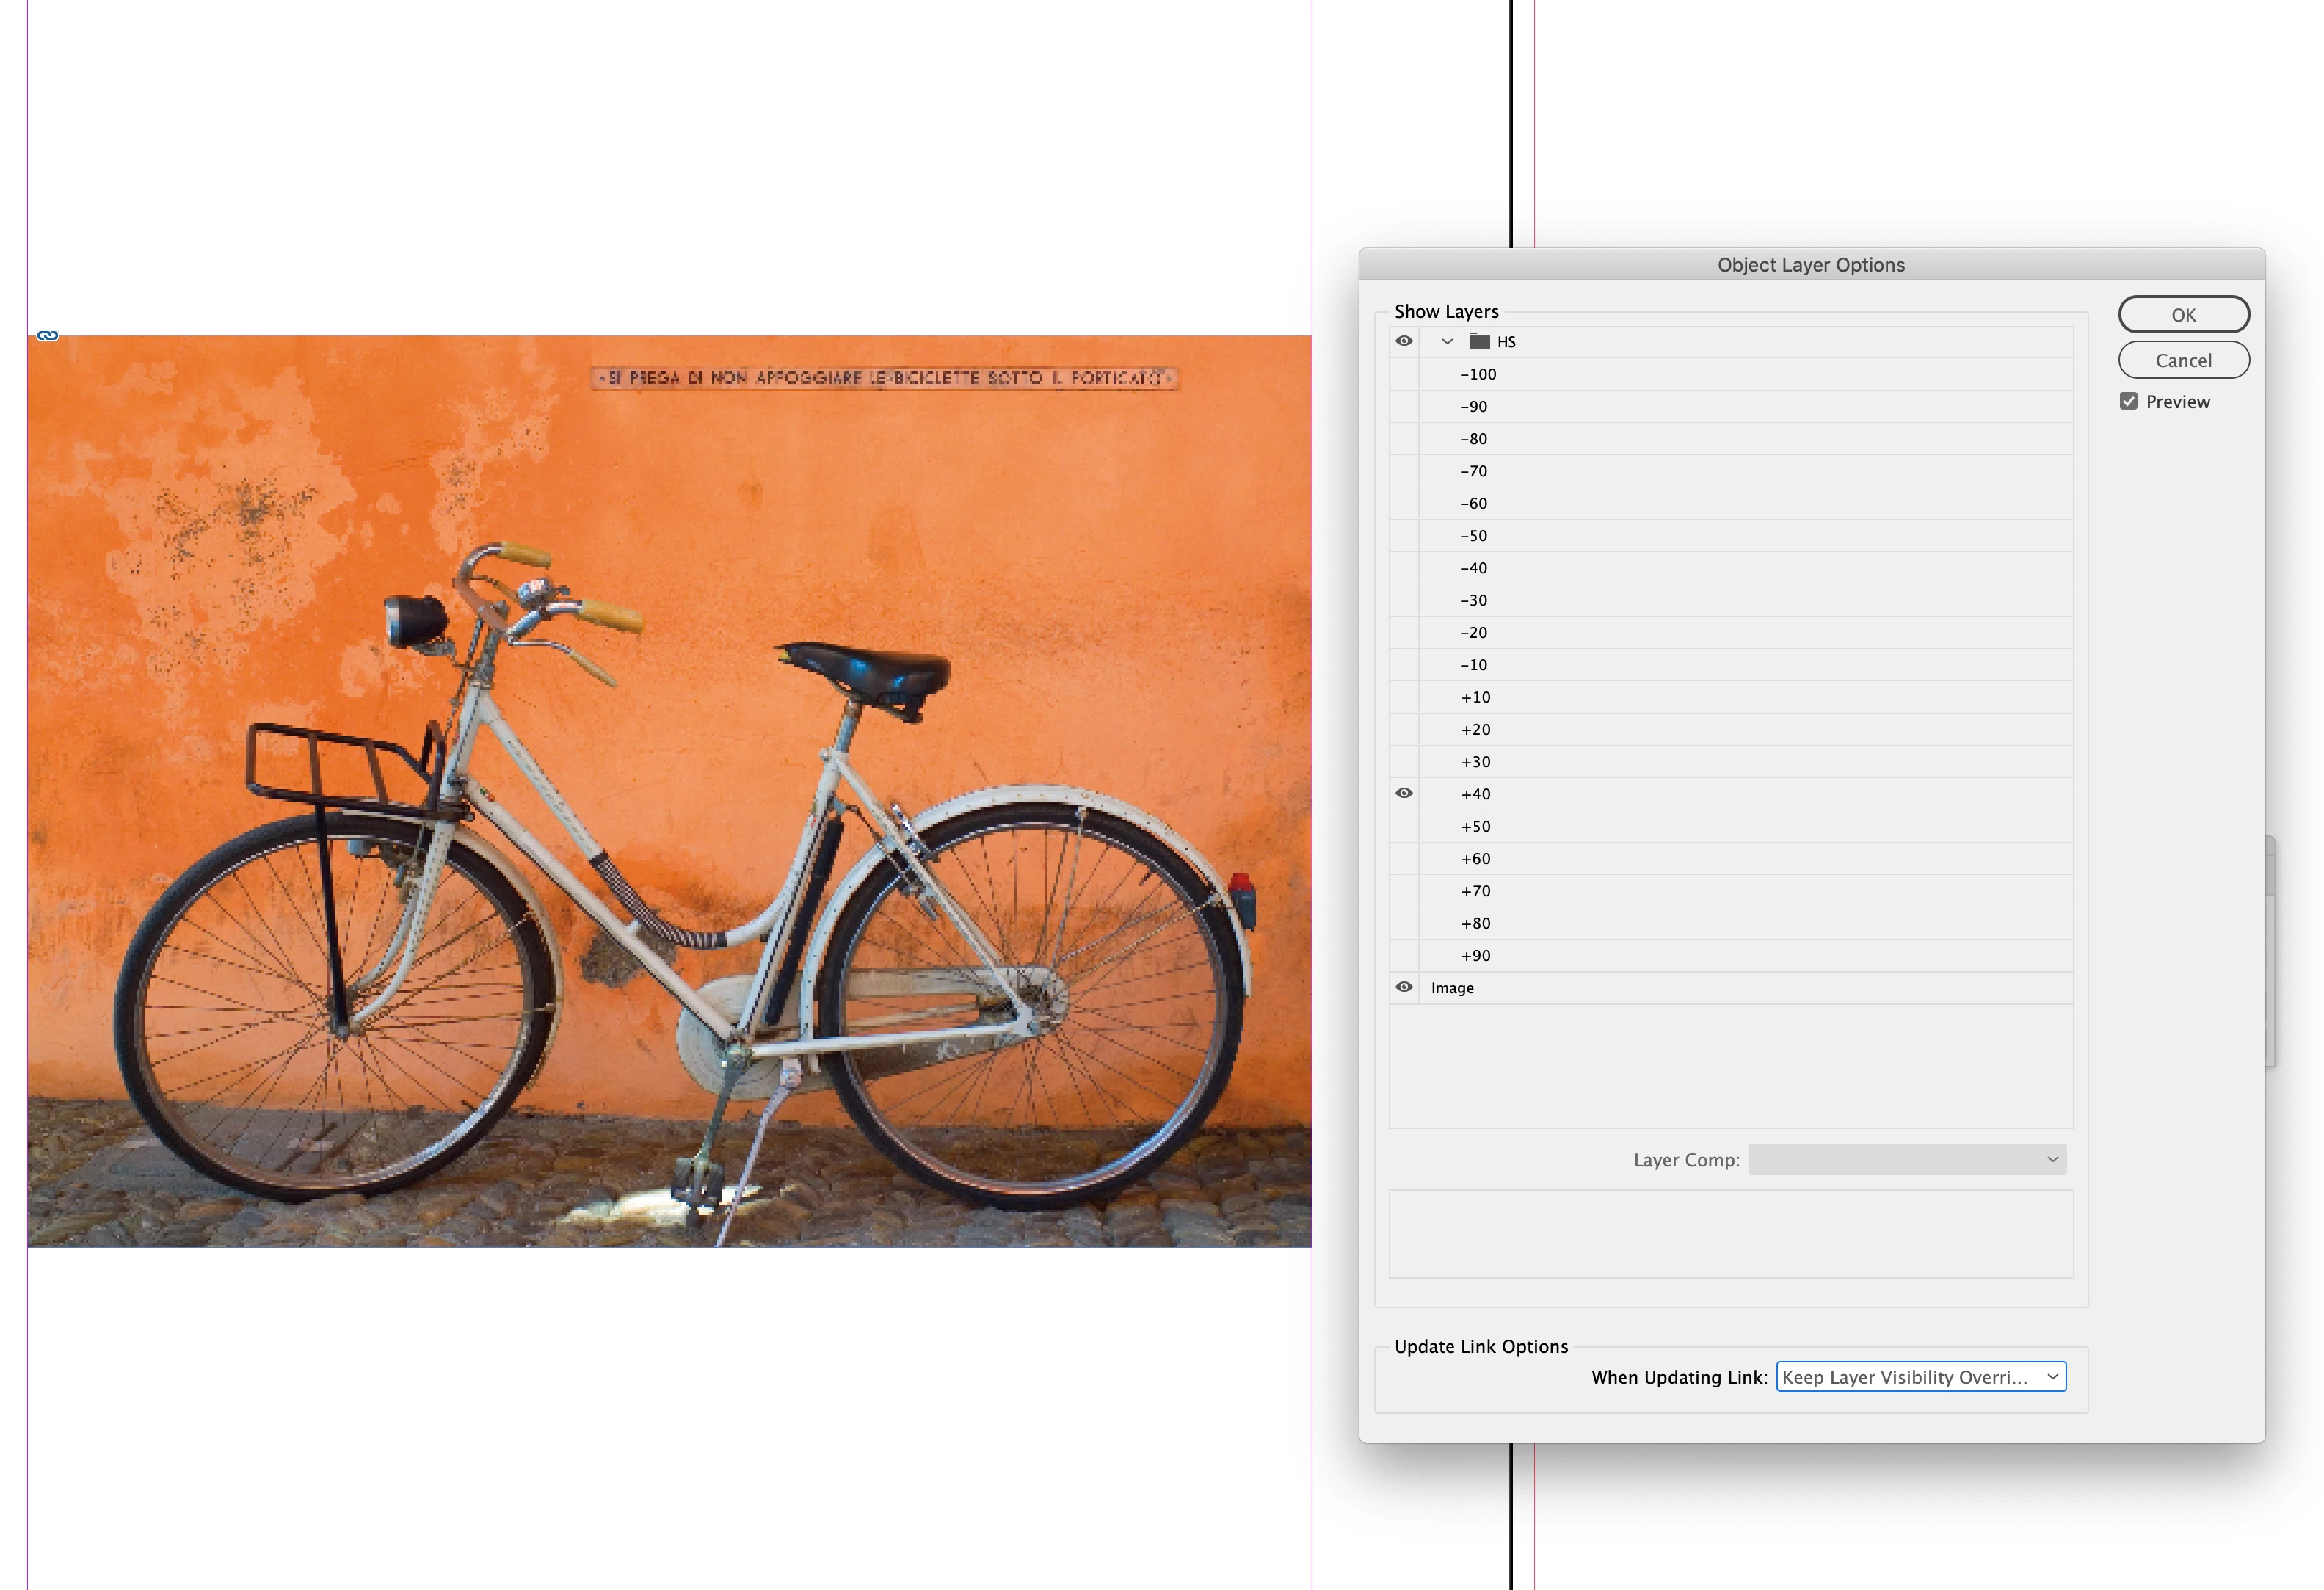Click the Object Layer Options title bar
This screenshot has width=2324, height=1590.
click(x=1810, y=265)
